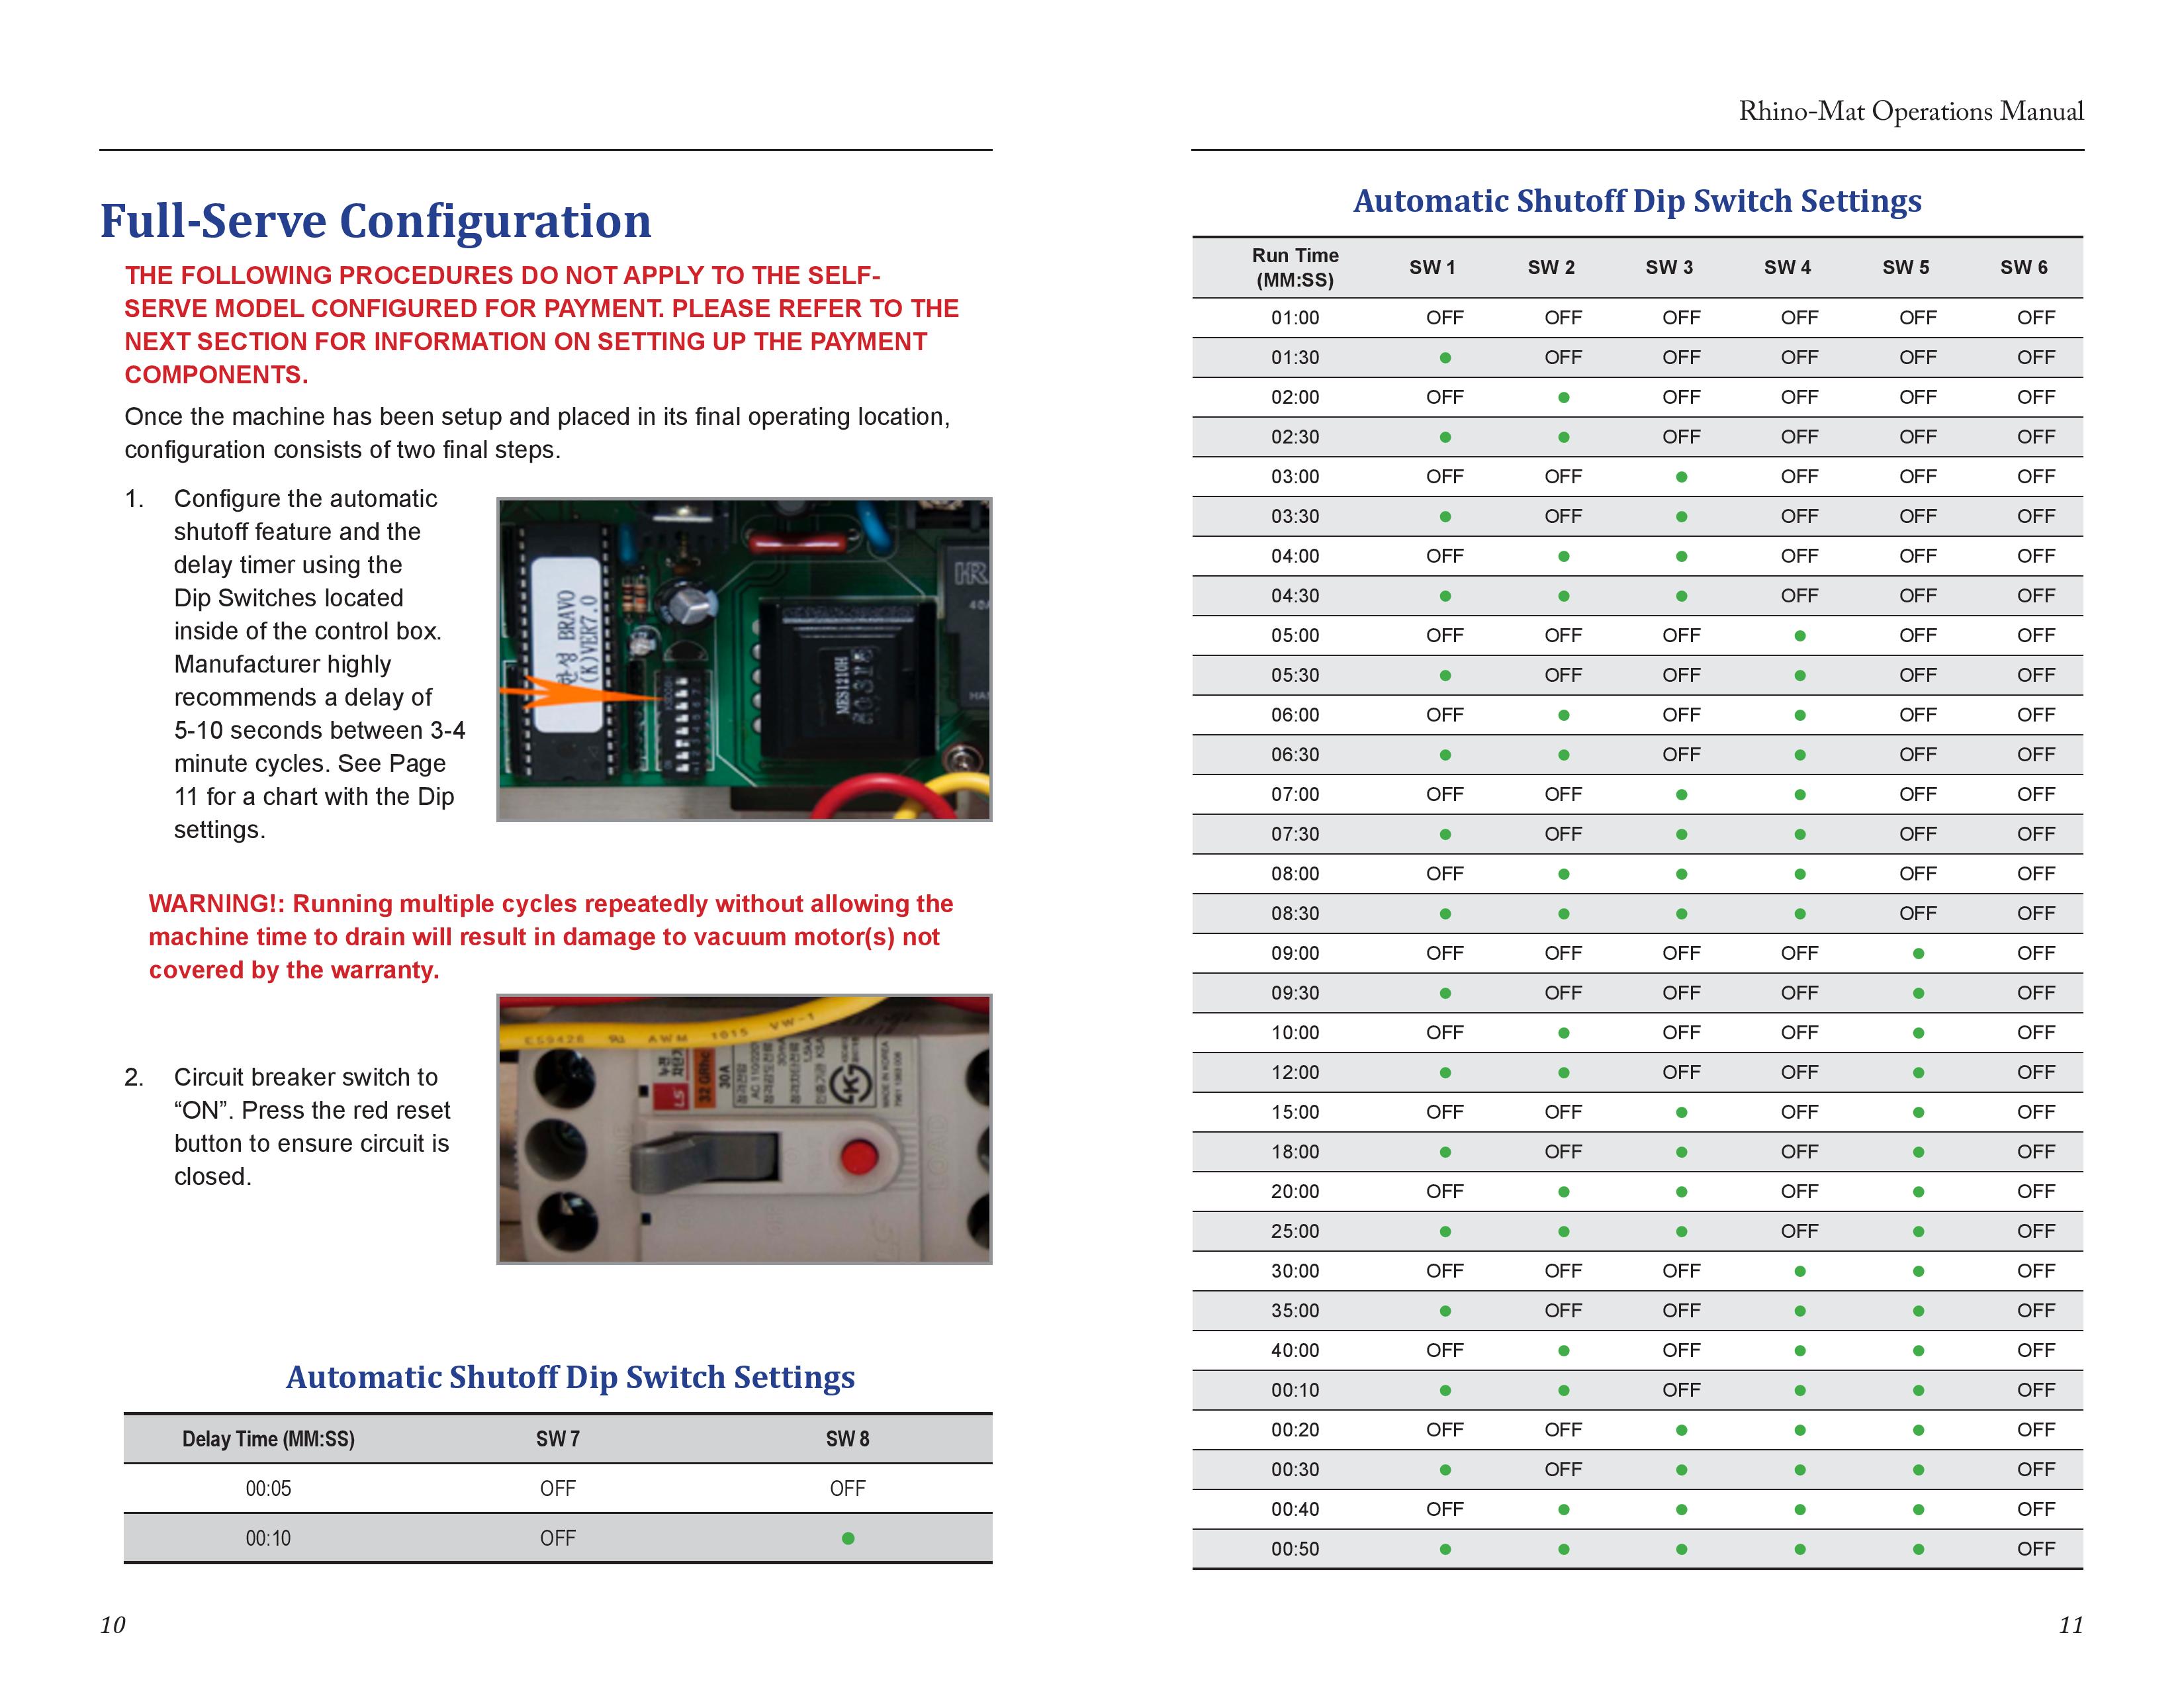Click the SW 7 OFF cell in row 00:05

(x=557, y=1489)
